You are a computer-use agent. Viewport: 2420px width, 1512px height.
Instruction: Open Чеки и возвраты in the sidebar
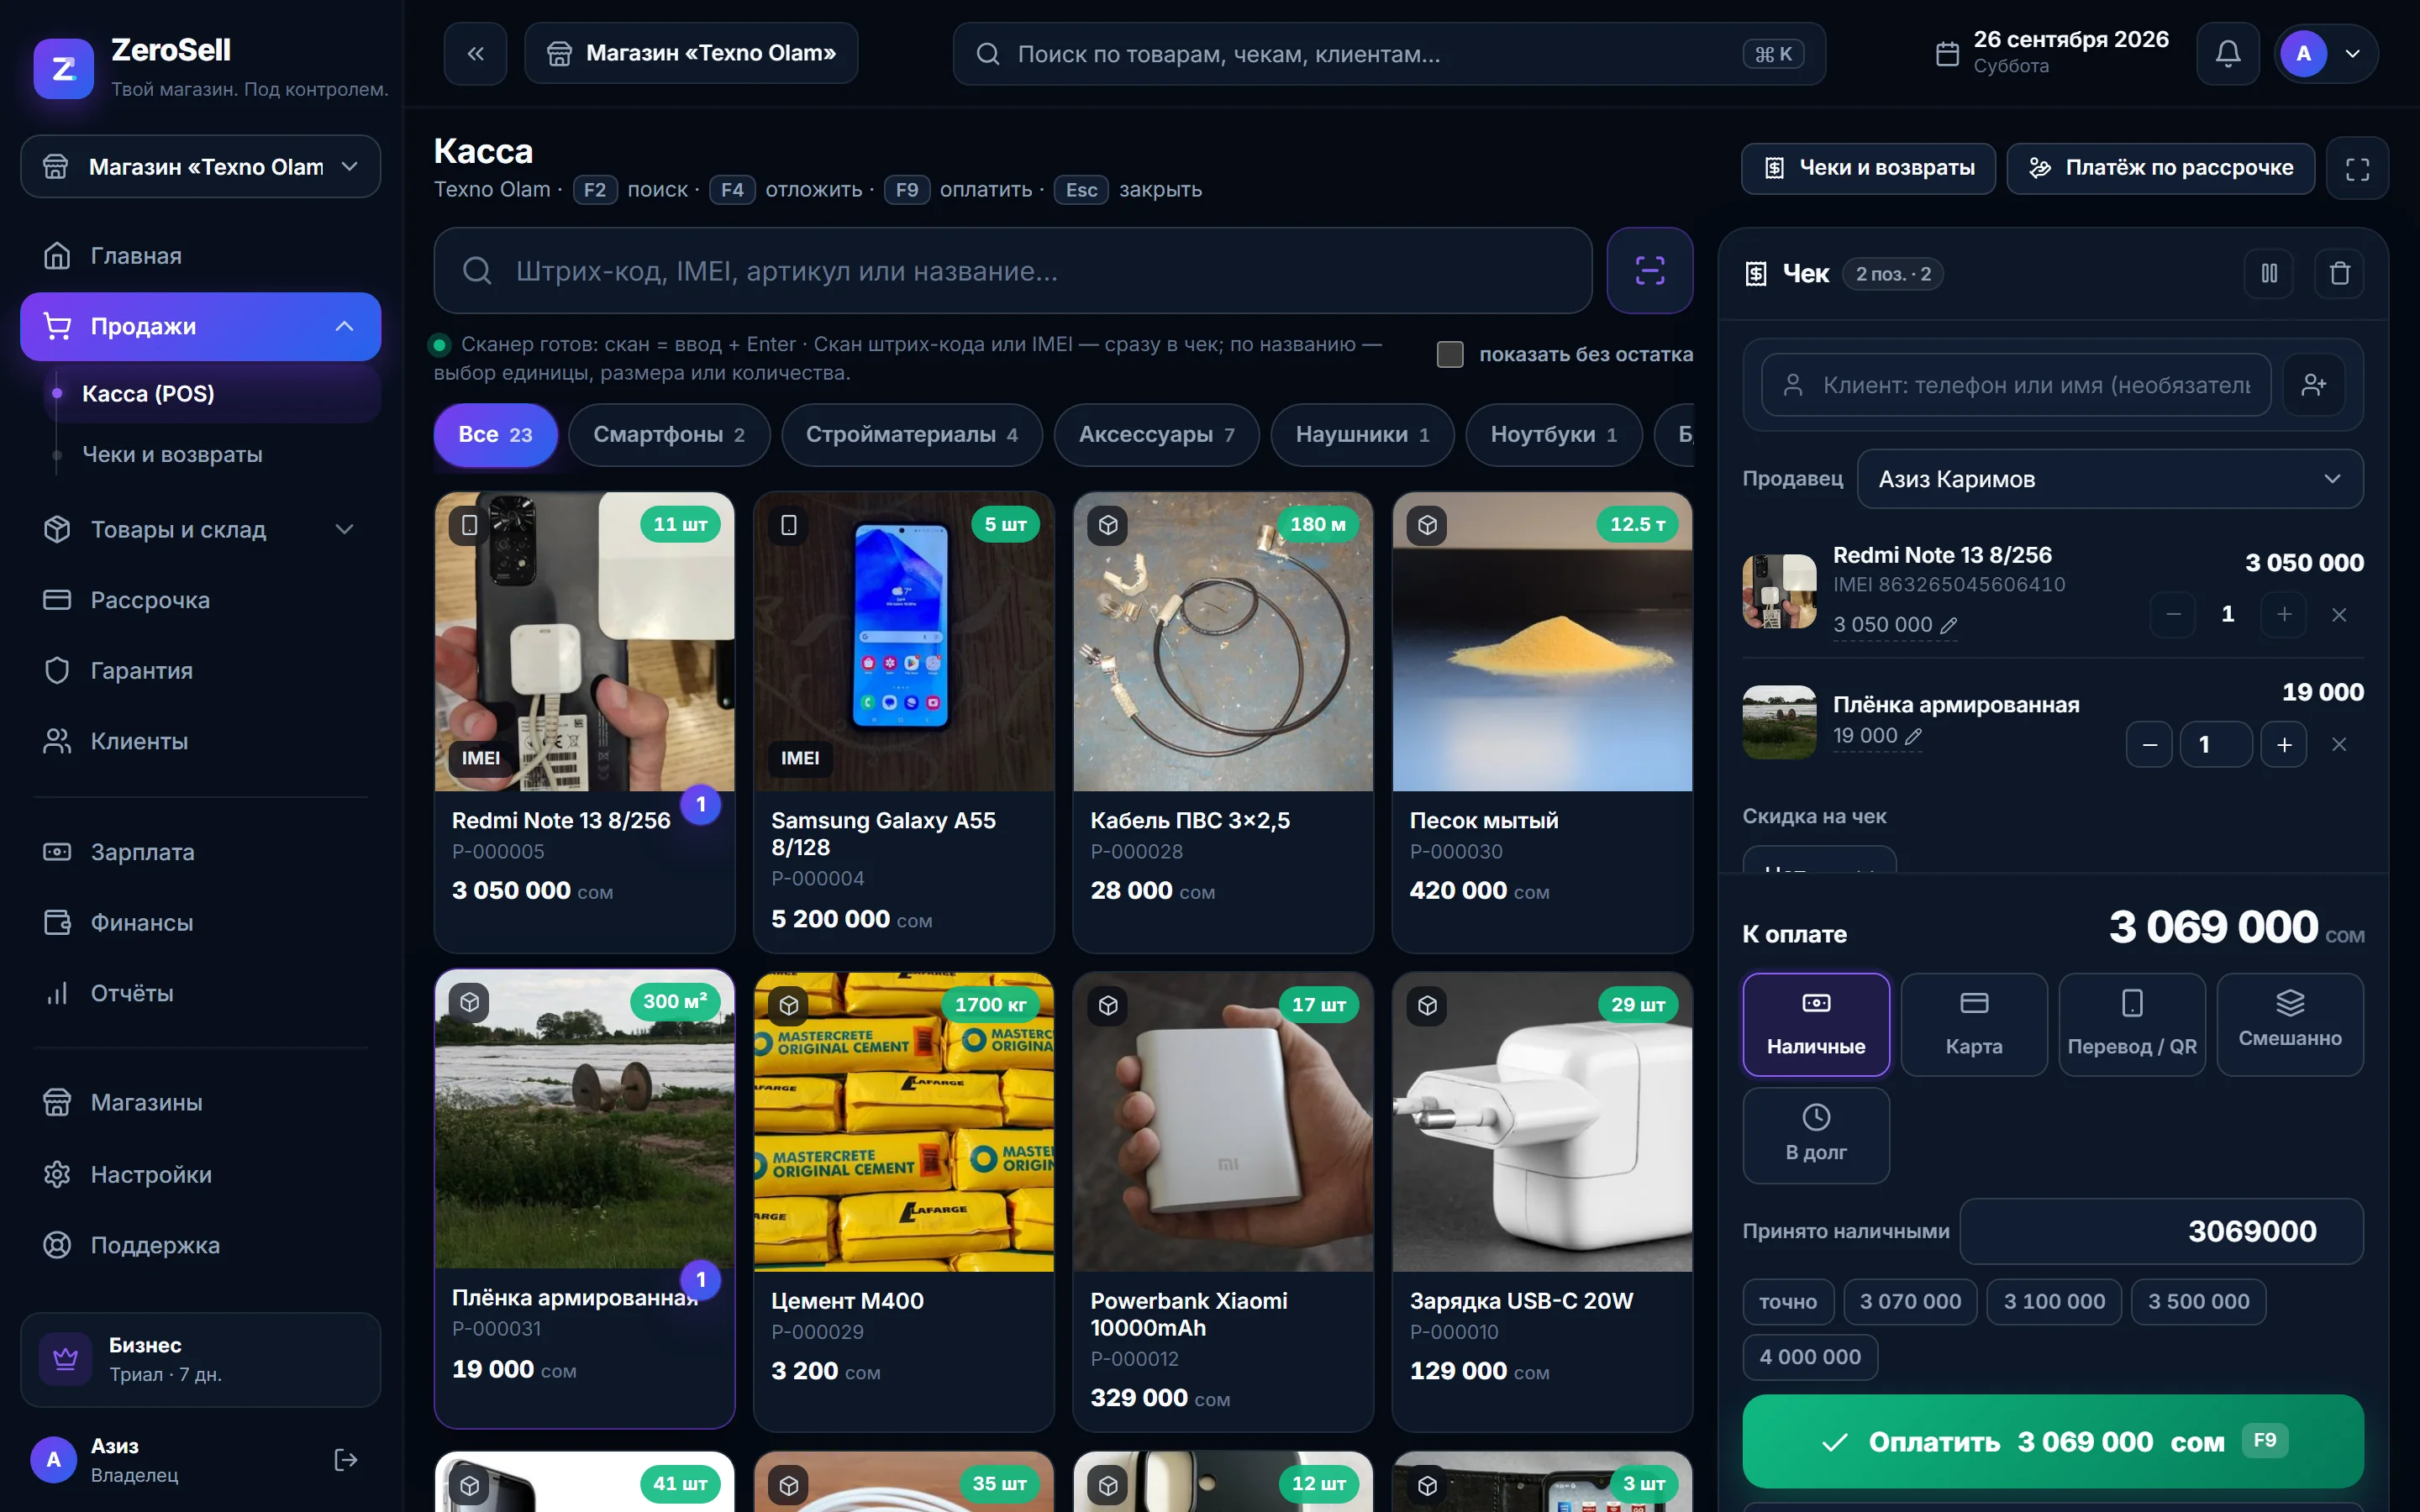coord(213,455)
